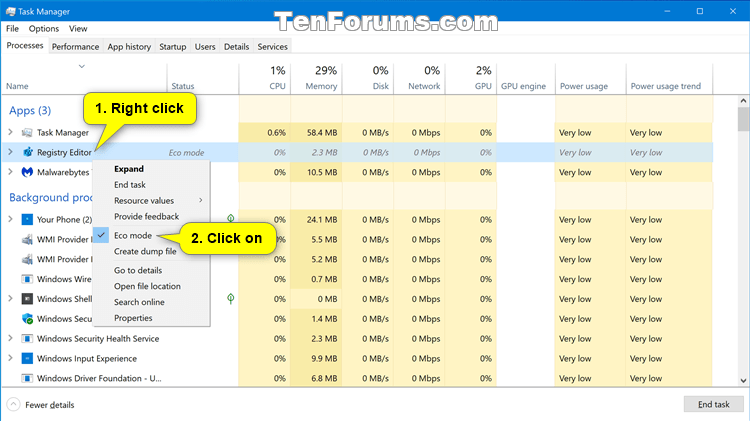Uncheck Eco mode in the context menu
Screen dimensions: 750x421
point(132,235)
